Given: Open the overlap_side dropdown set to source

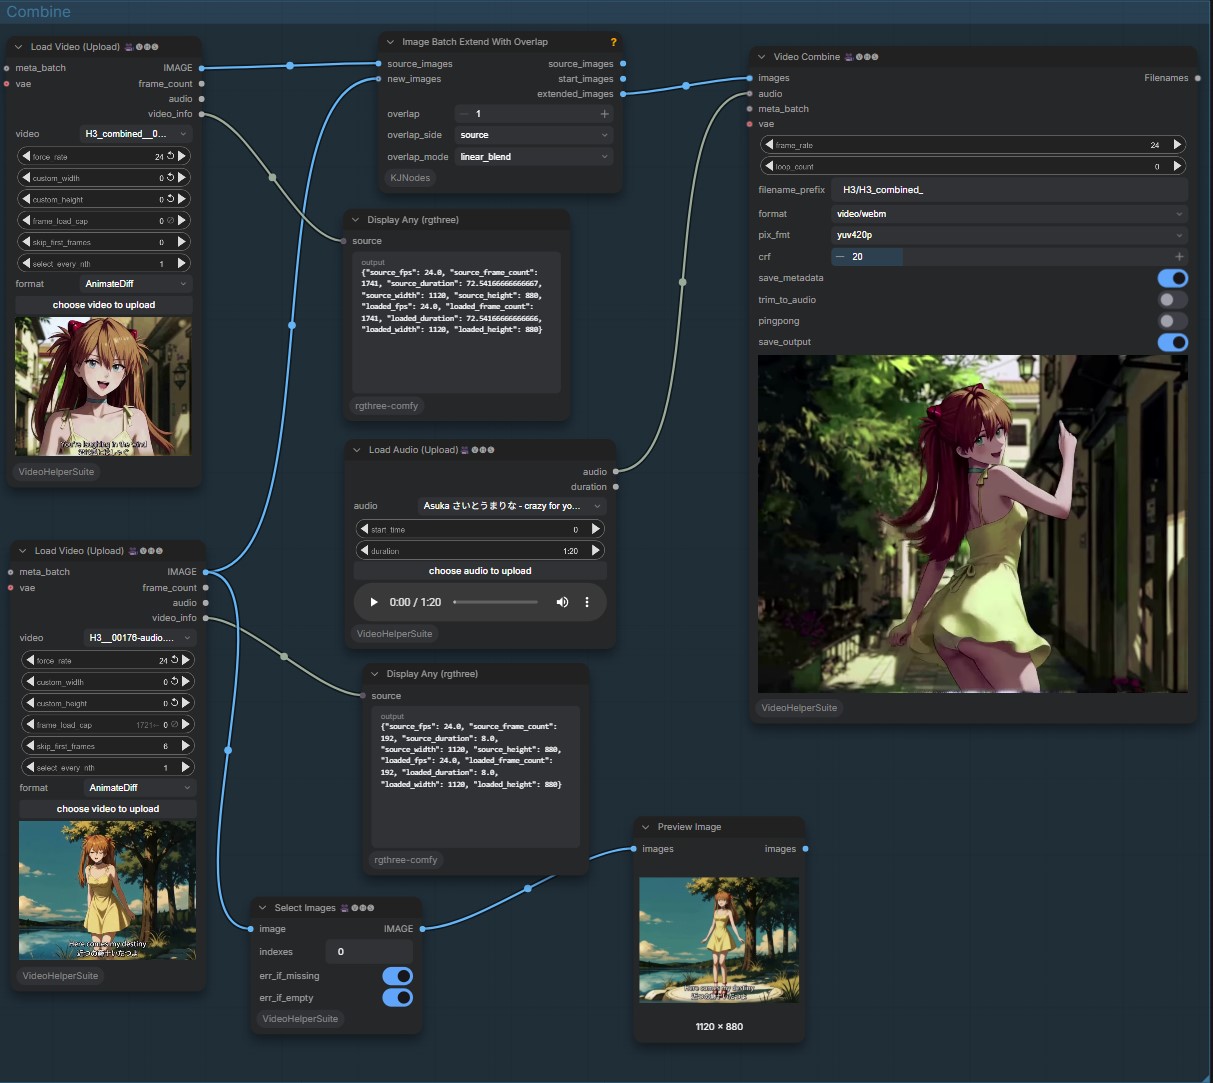Looking at the screenshot, I should pos(533,135).
